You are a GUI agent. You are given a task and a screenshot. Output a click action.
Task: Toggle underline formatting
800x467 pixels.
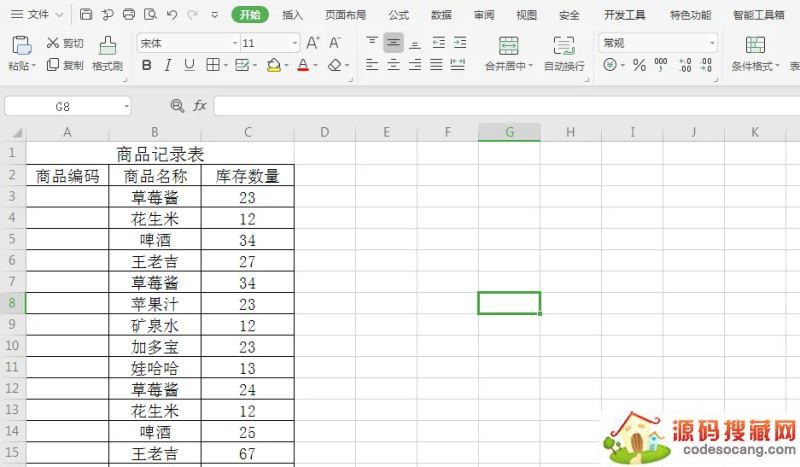189,65
